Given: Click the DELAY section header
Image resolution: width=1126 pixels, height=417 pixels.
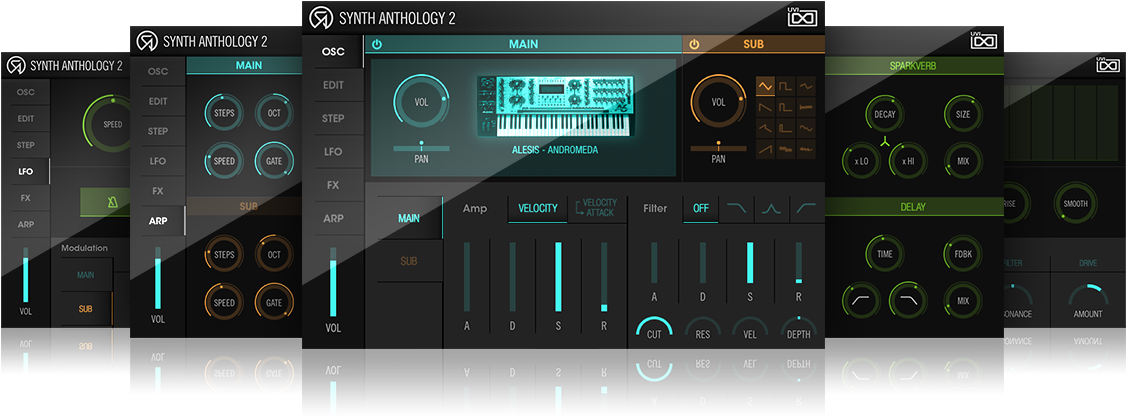Looking at the screenshot, I should coord(913,207).
